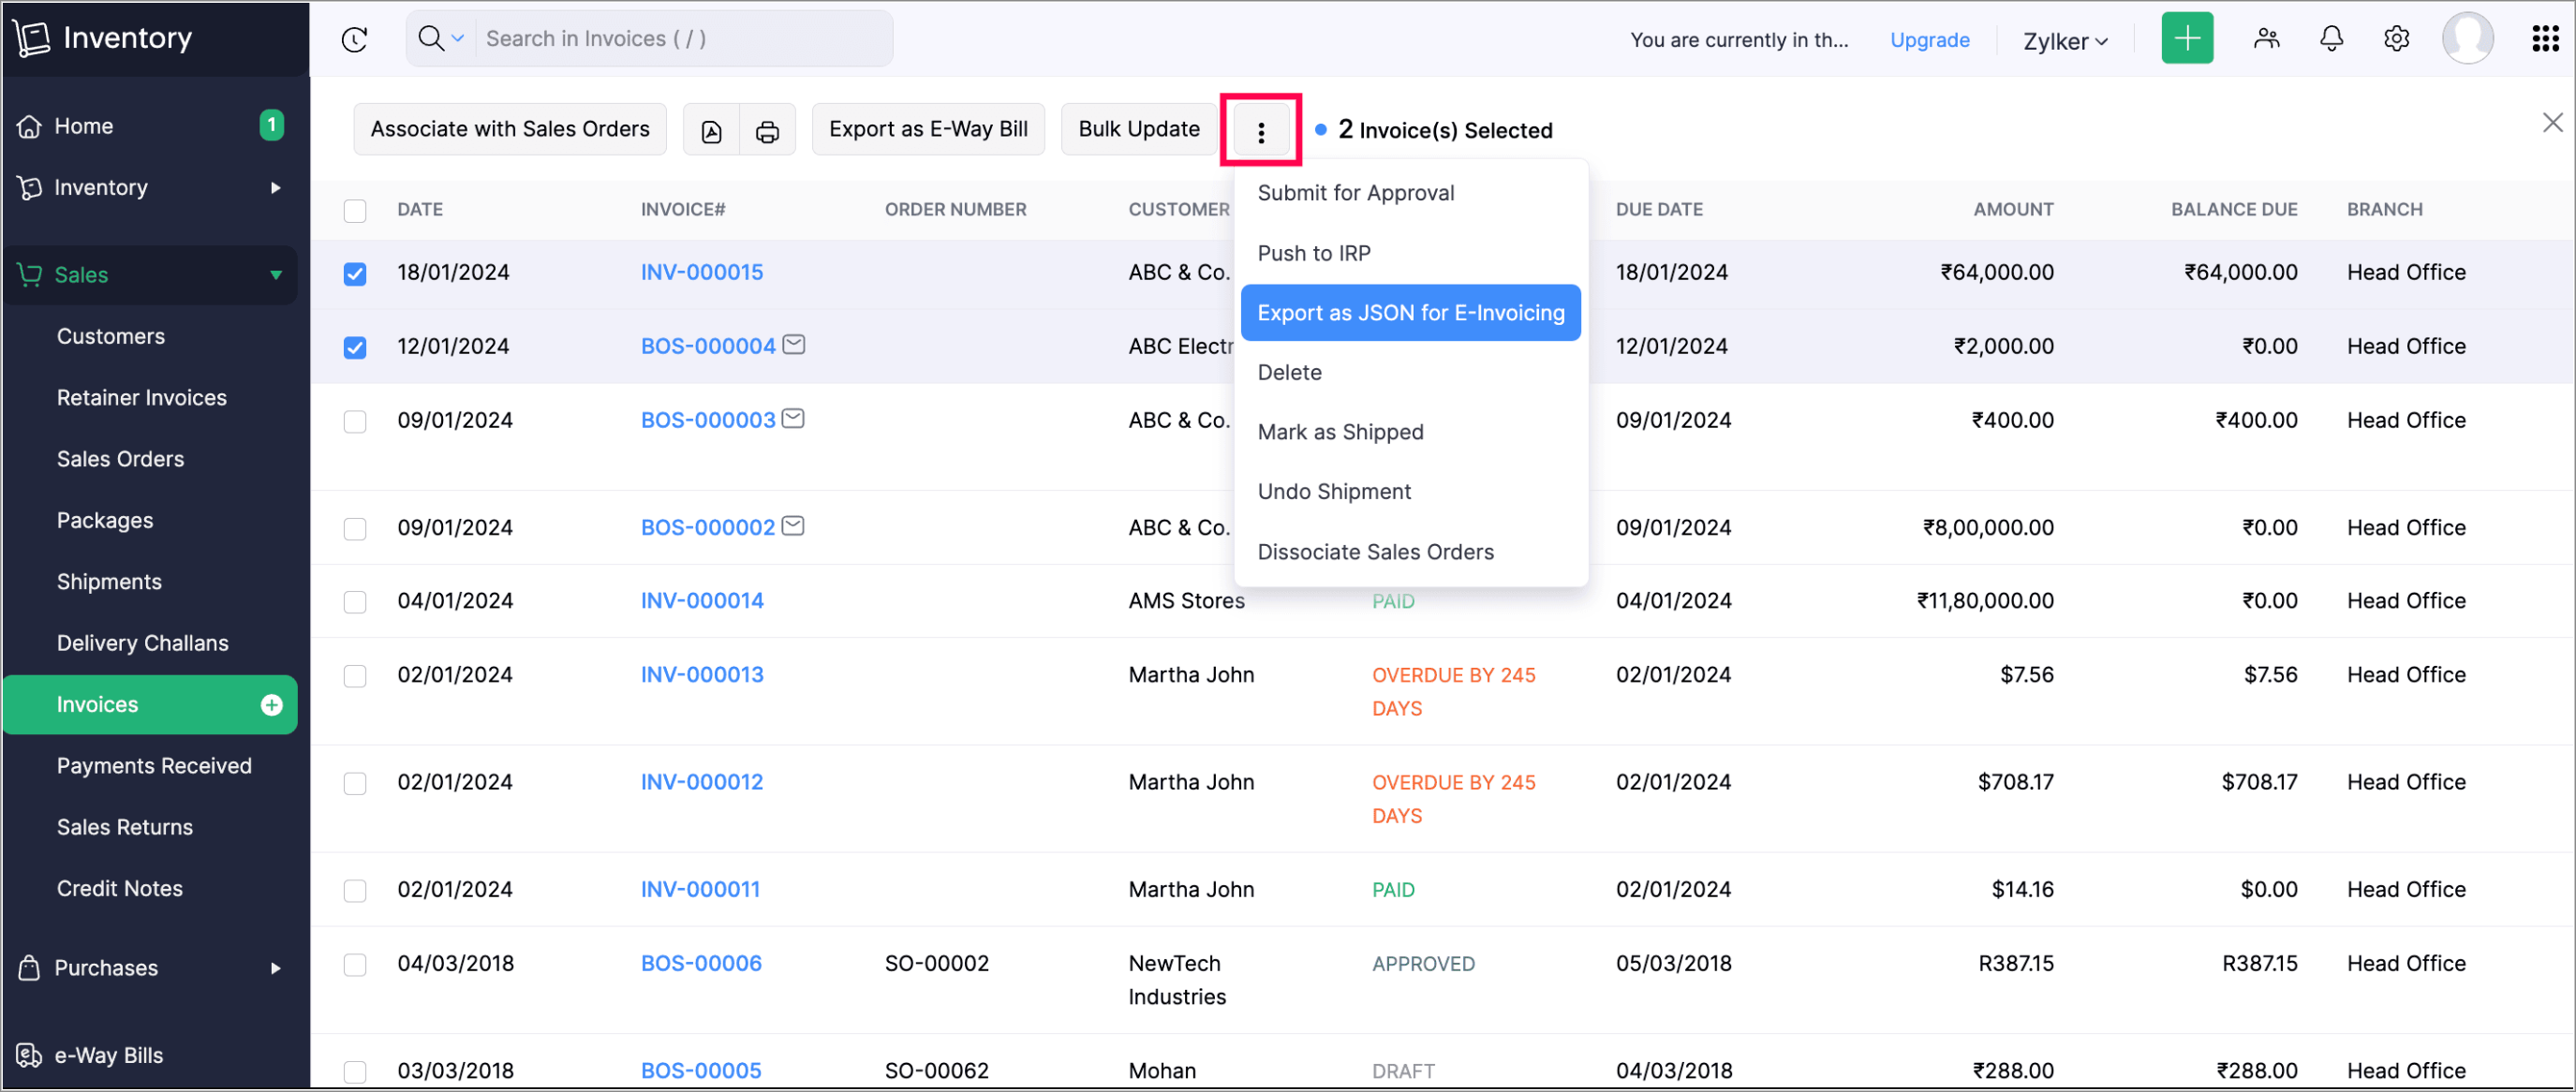Image resolution: width=2576 pixels, height=1092 pixels.
Task: Select Dissociate Sales Orders option
Action: [1410, 552]
